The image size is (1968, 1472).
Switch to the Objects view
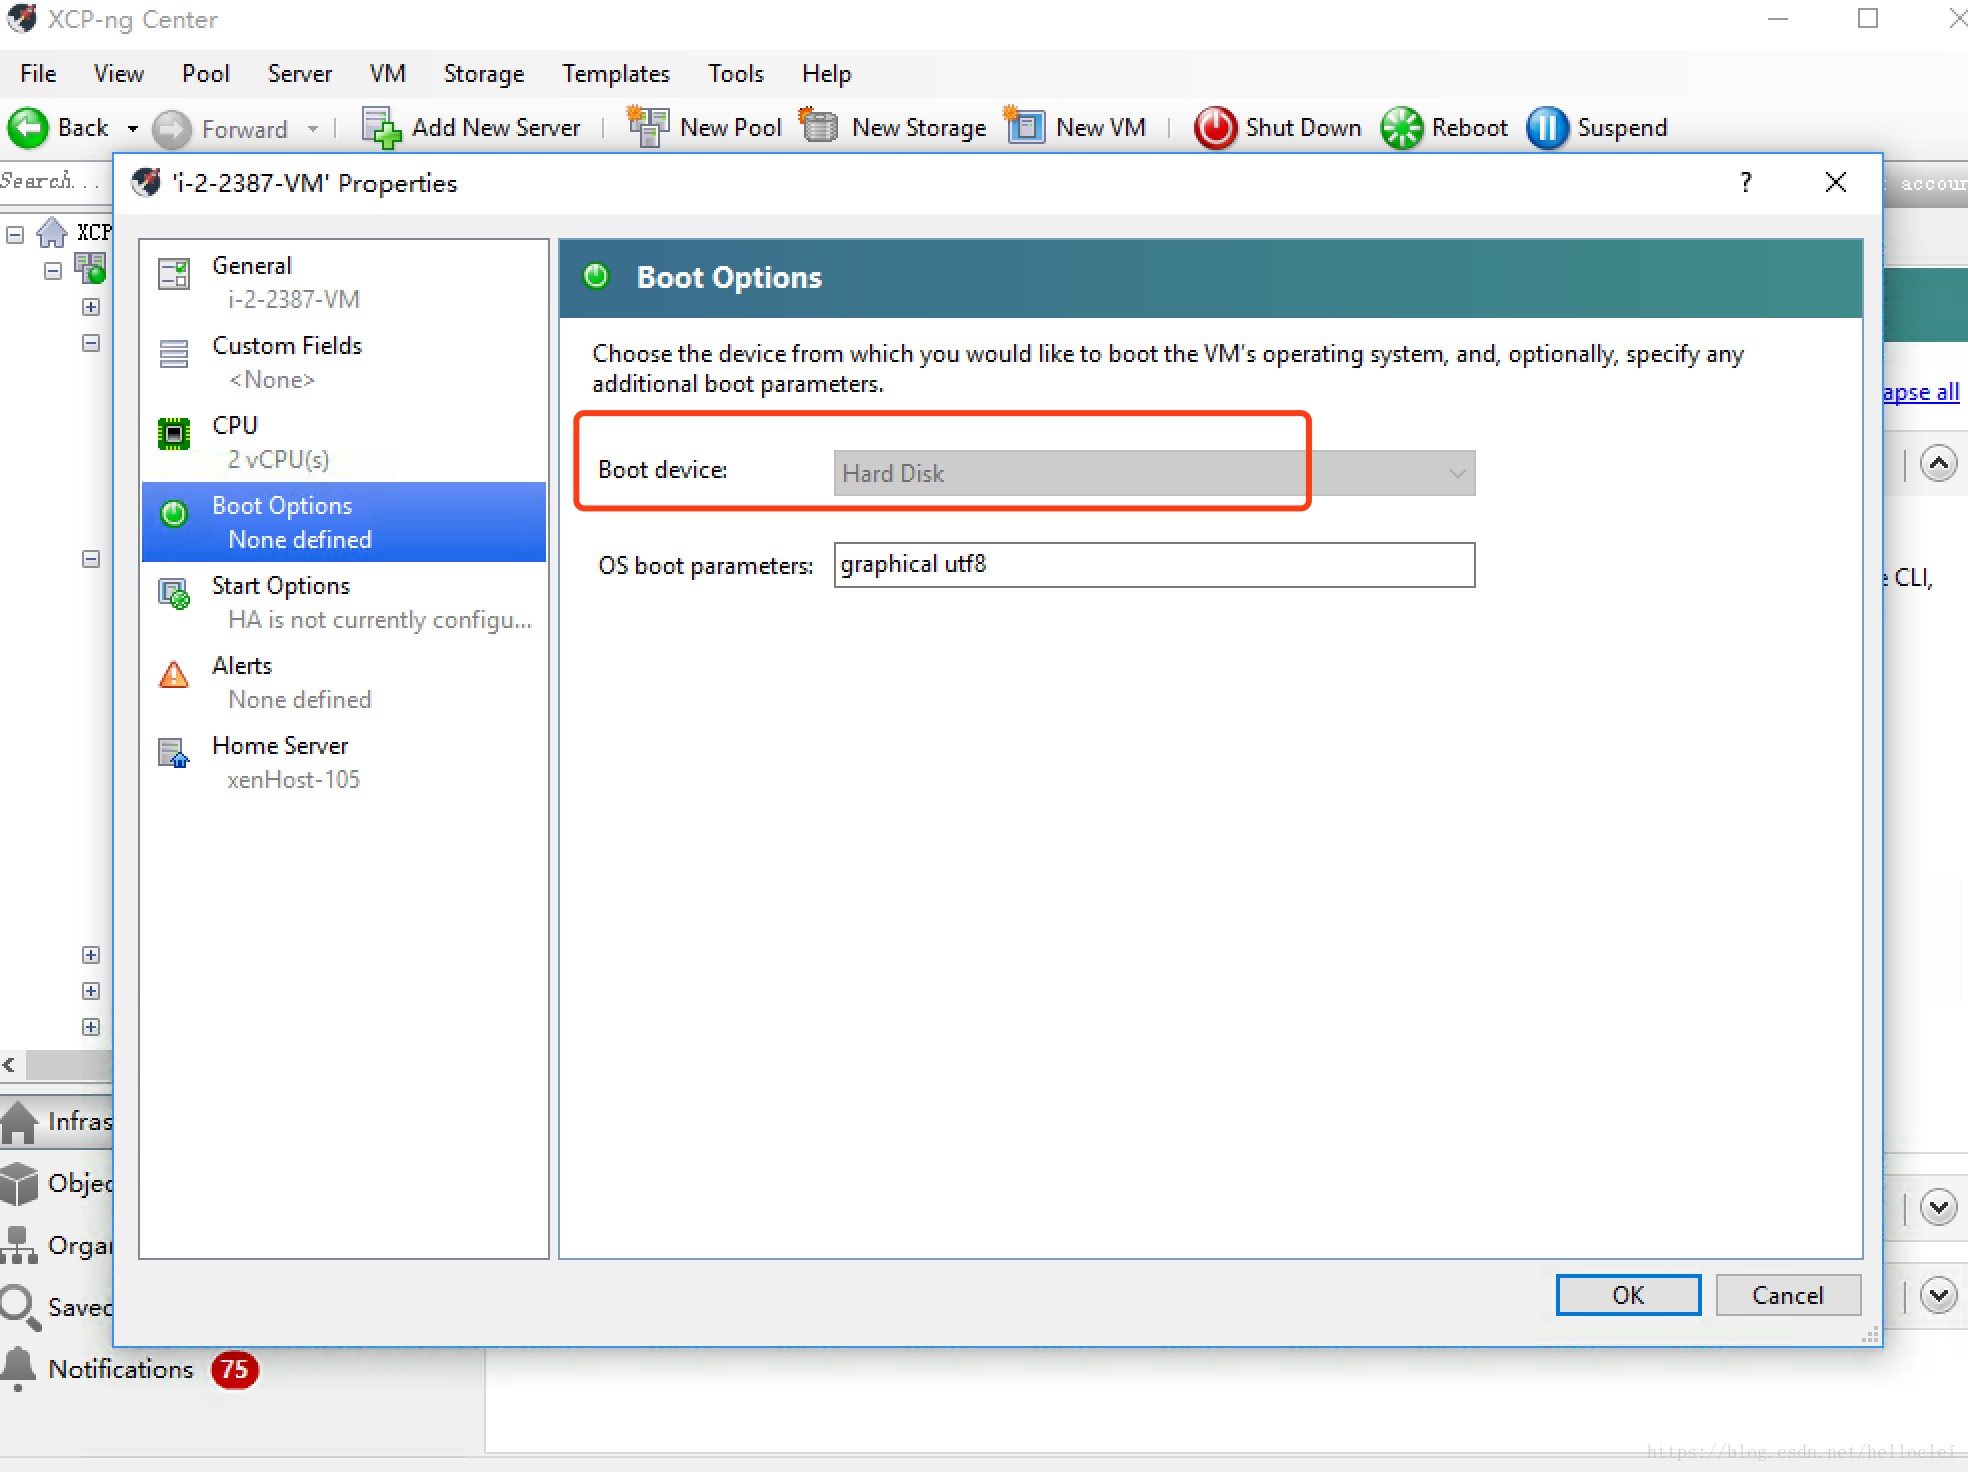pos(57,1183)
